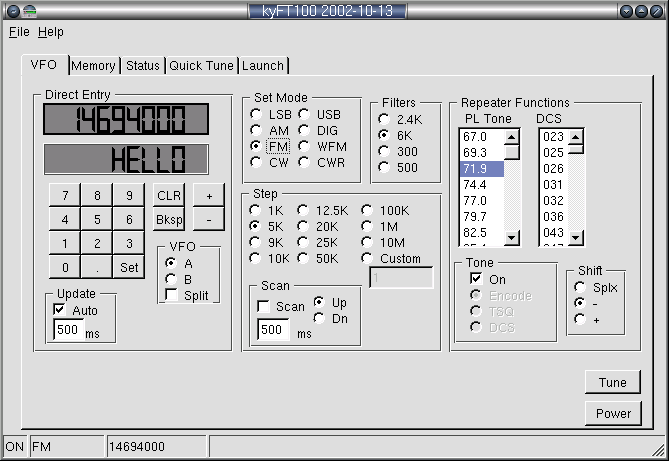Click the window resize grip corner
Image resolution: width=669 pixels, height=461 pixels.
tap(660, 450)
